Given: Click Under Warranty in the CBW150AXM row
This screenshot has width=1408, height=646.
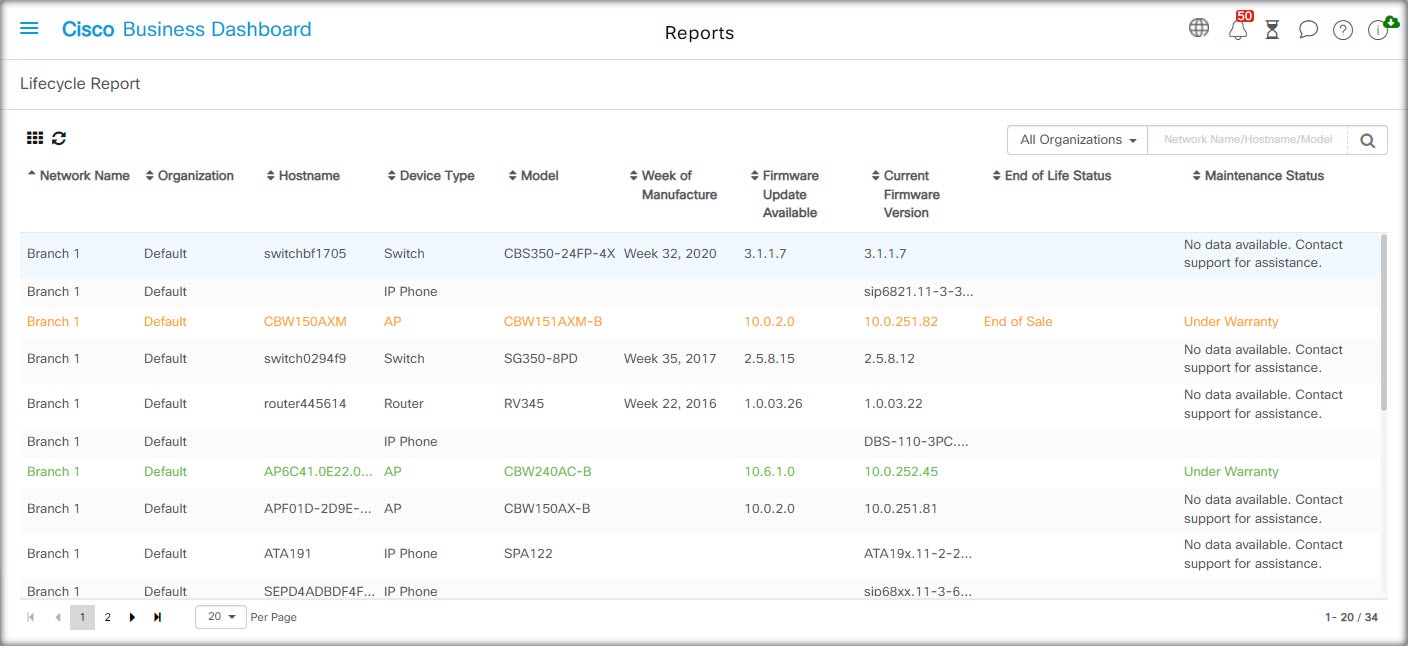Looking at the screenshot, I should (x=1231, y=322).
